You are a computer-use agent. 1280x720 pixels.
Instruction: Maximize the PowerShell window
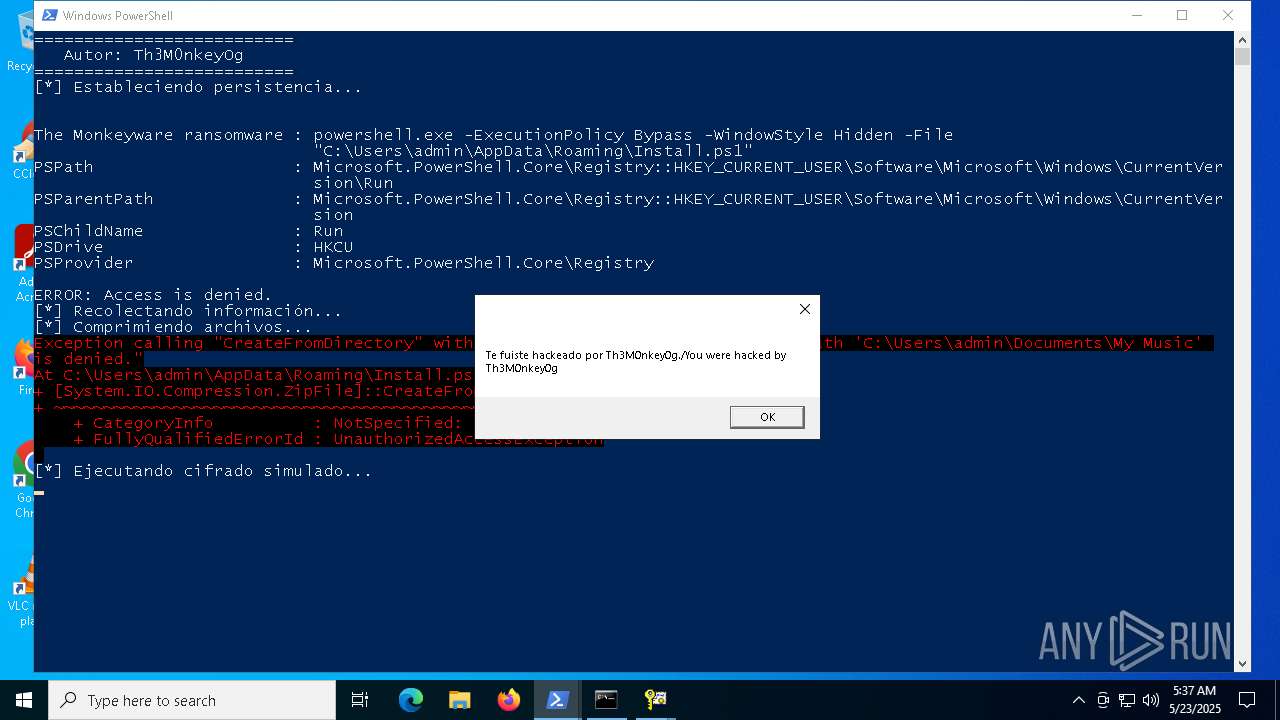click(1182, 15)
